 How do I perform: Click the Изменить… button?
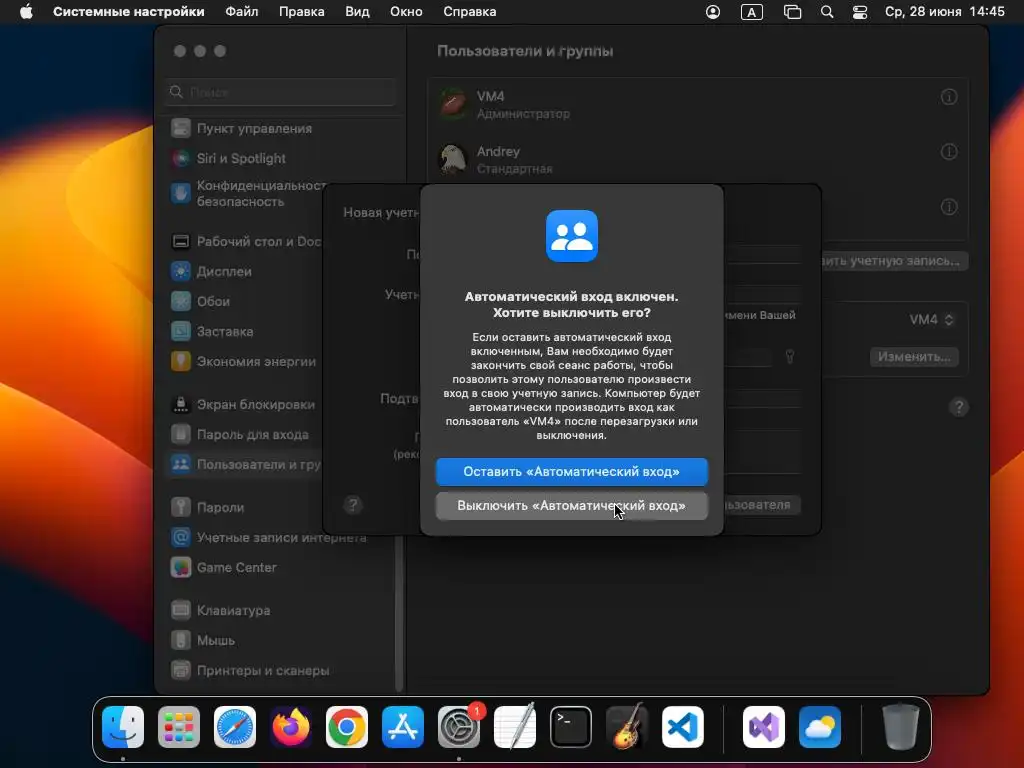tap(914, 357)
